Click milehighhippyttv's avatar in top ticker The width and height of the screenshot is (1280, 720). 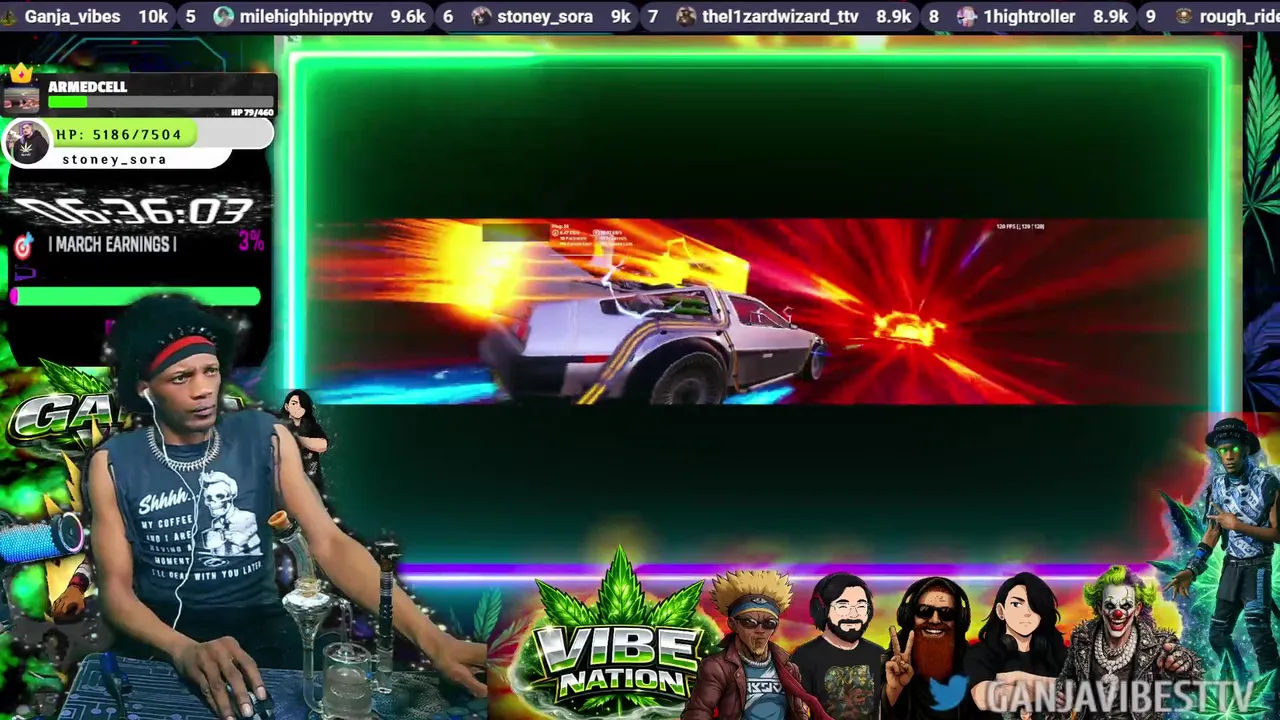coord(224,16)
